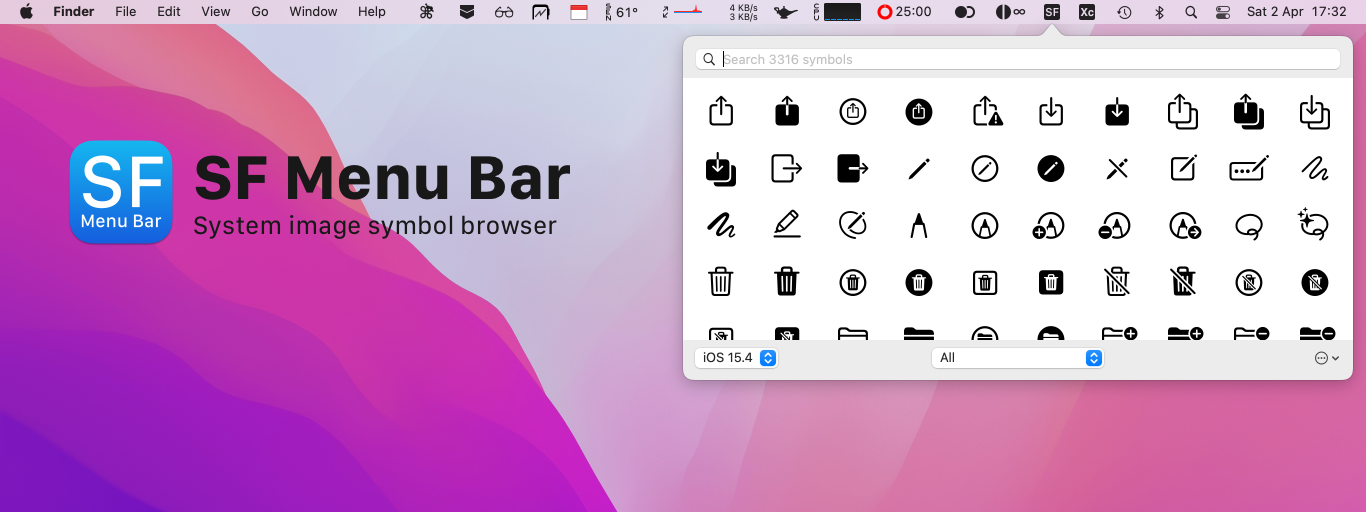Pick the share symbol in outlined circle
The width and height of the screenshot is (1366, 512).
853,112
